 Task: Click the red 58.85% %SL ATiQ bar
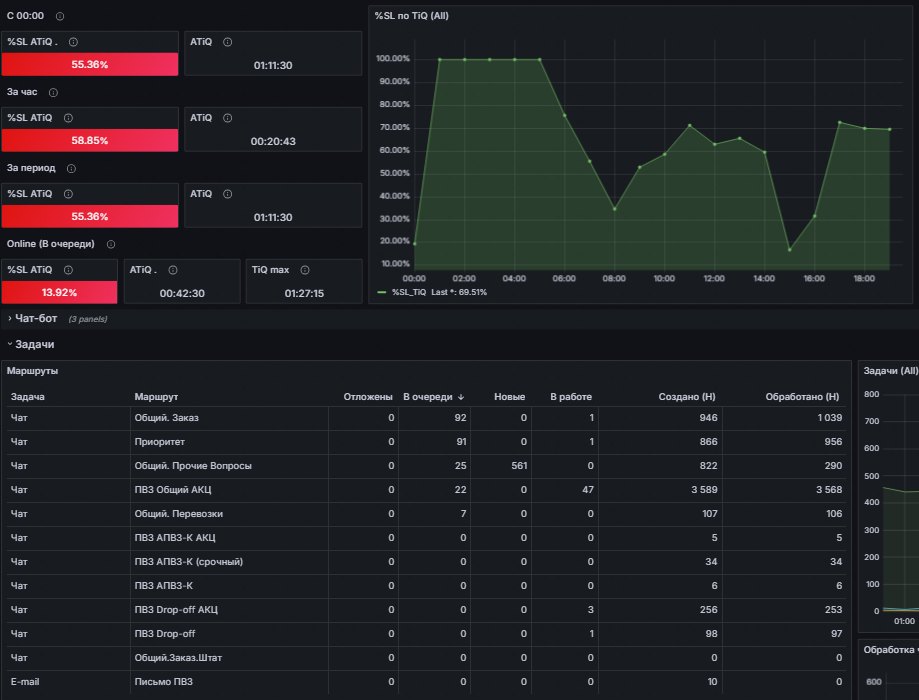pos(90,141)
